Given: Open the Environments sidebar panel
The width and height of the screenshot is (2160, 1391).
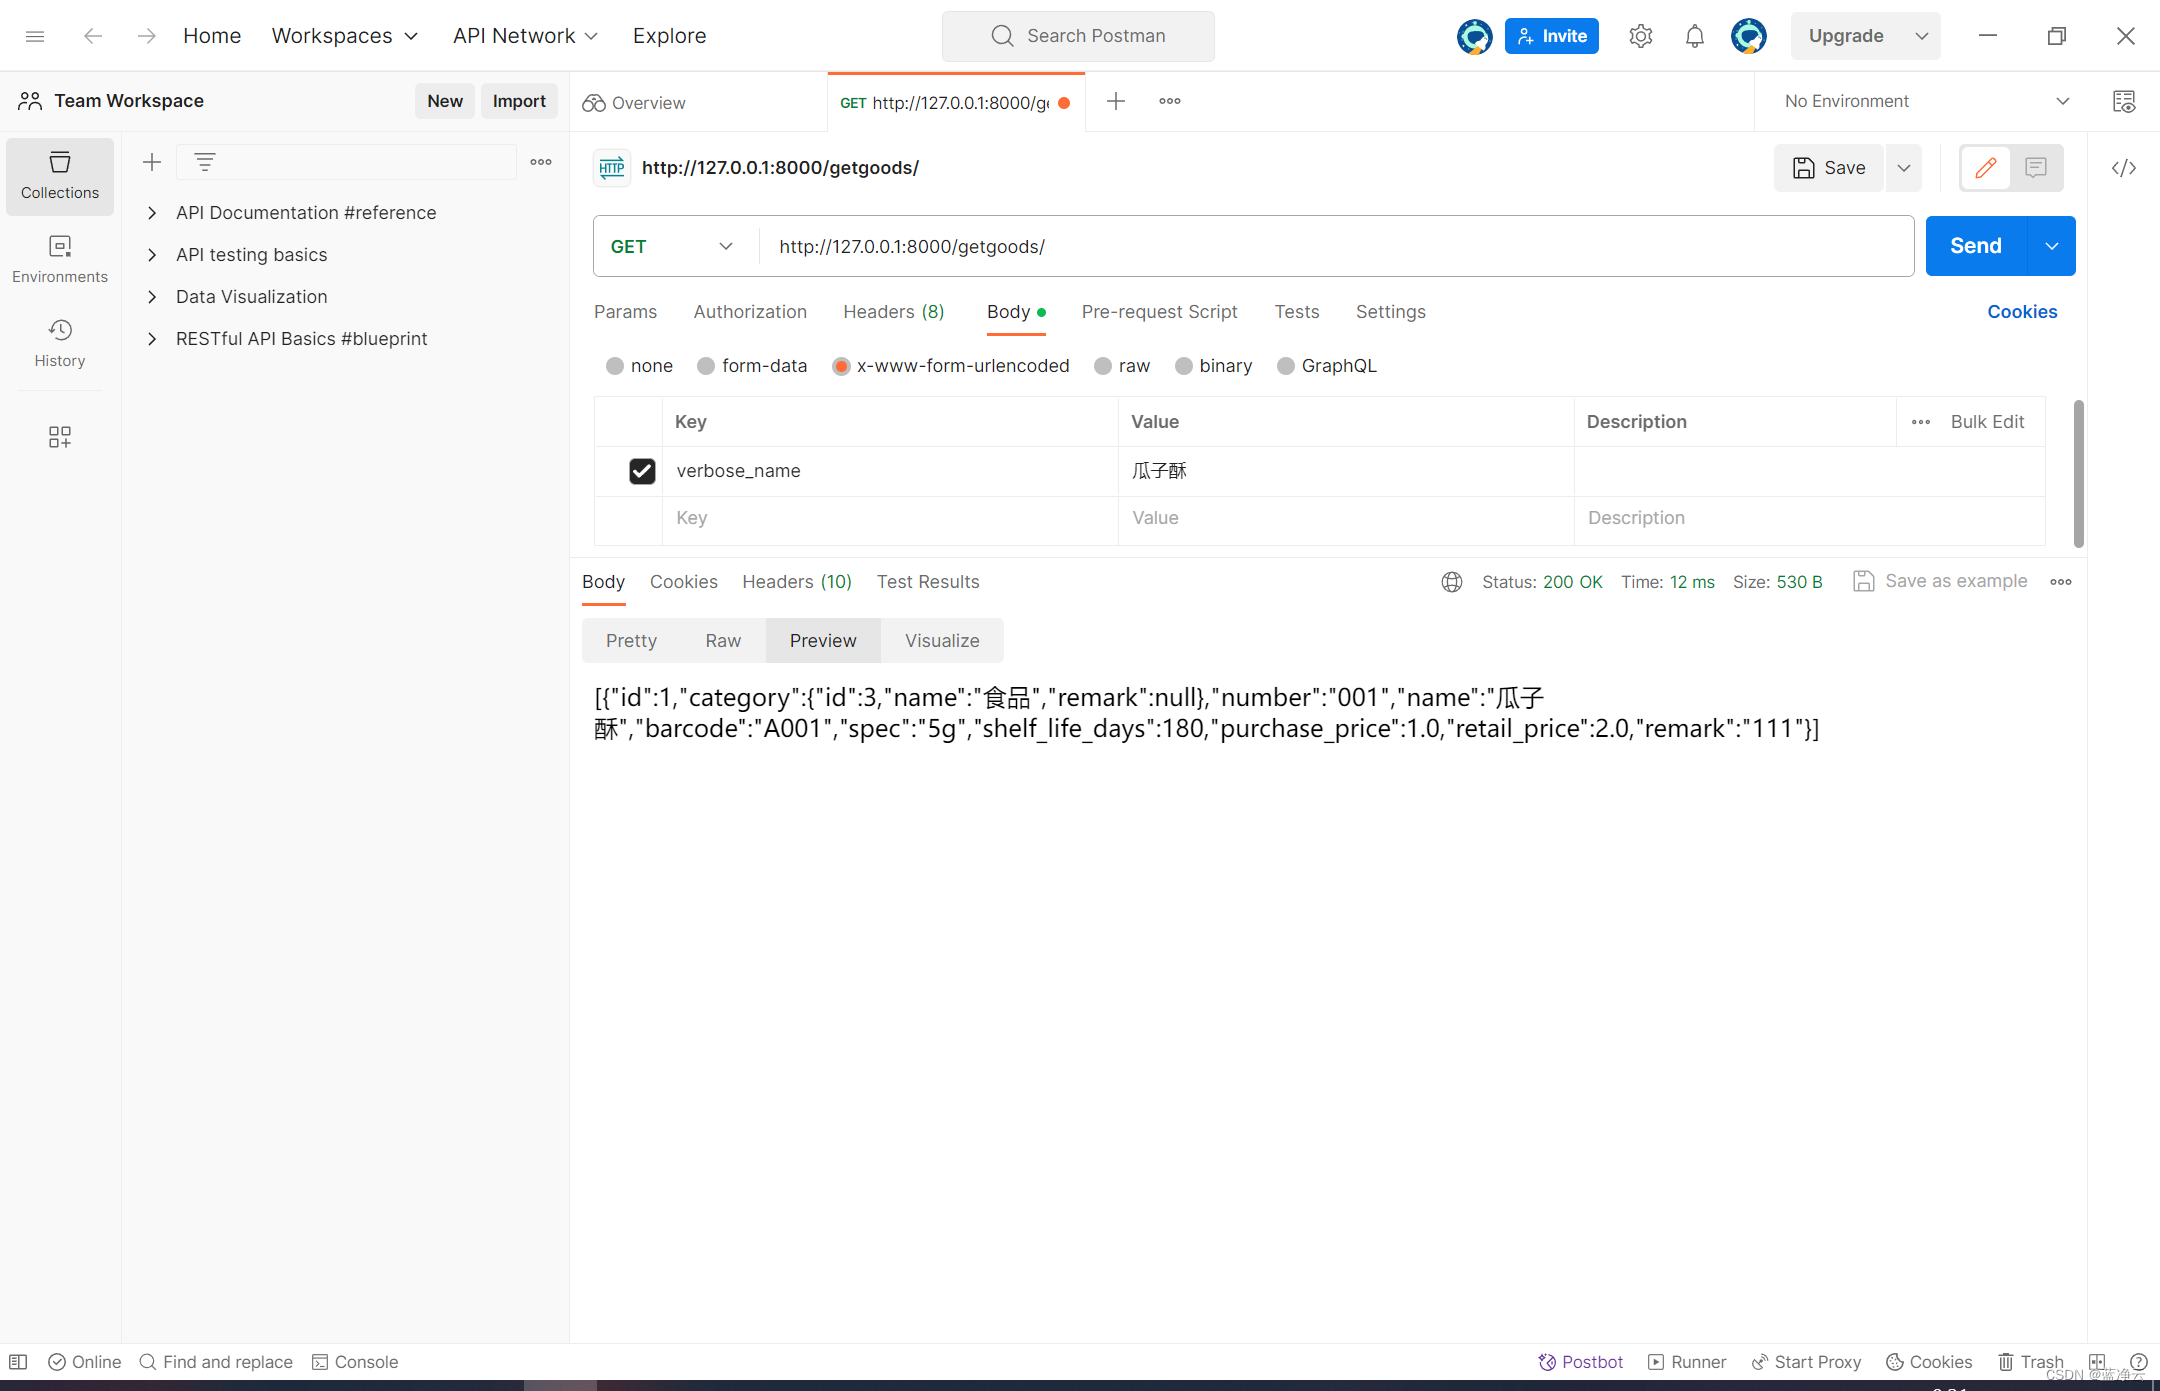Looking at the screenshot, I should 60,259.
